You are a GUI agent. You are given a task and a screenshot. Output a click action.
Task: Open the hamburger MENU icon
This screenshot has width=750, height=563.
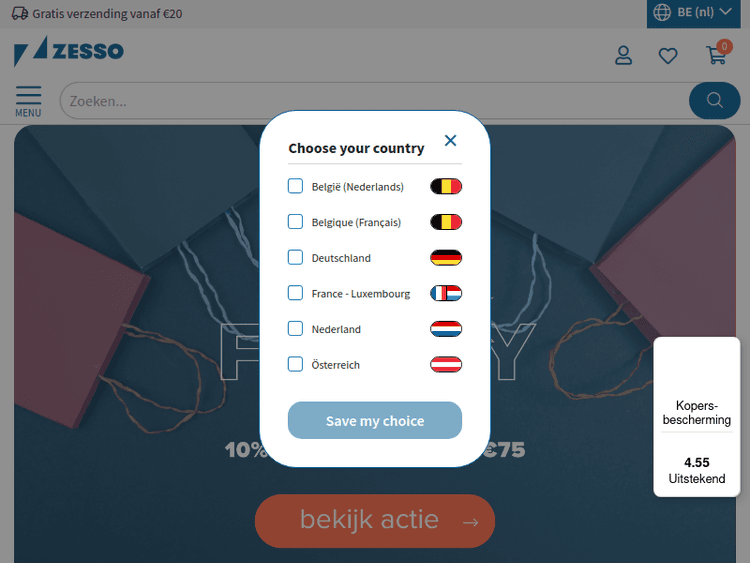(x=28, y=101)
